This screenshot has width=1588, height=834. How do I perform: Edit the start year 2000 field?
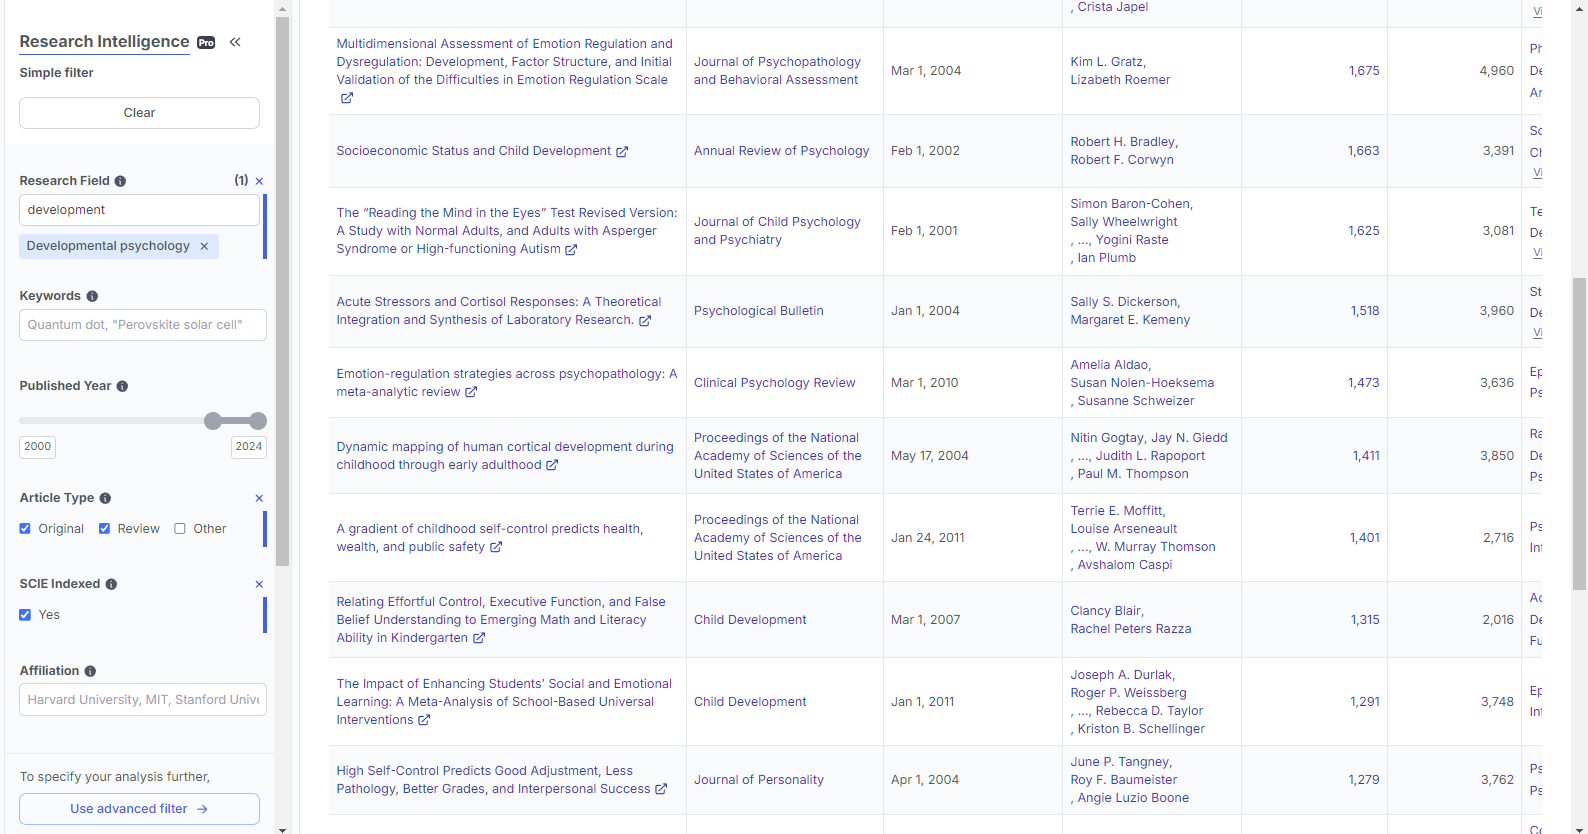(x=37, y=447)
